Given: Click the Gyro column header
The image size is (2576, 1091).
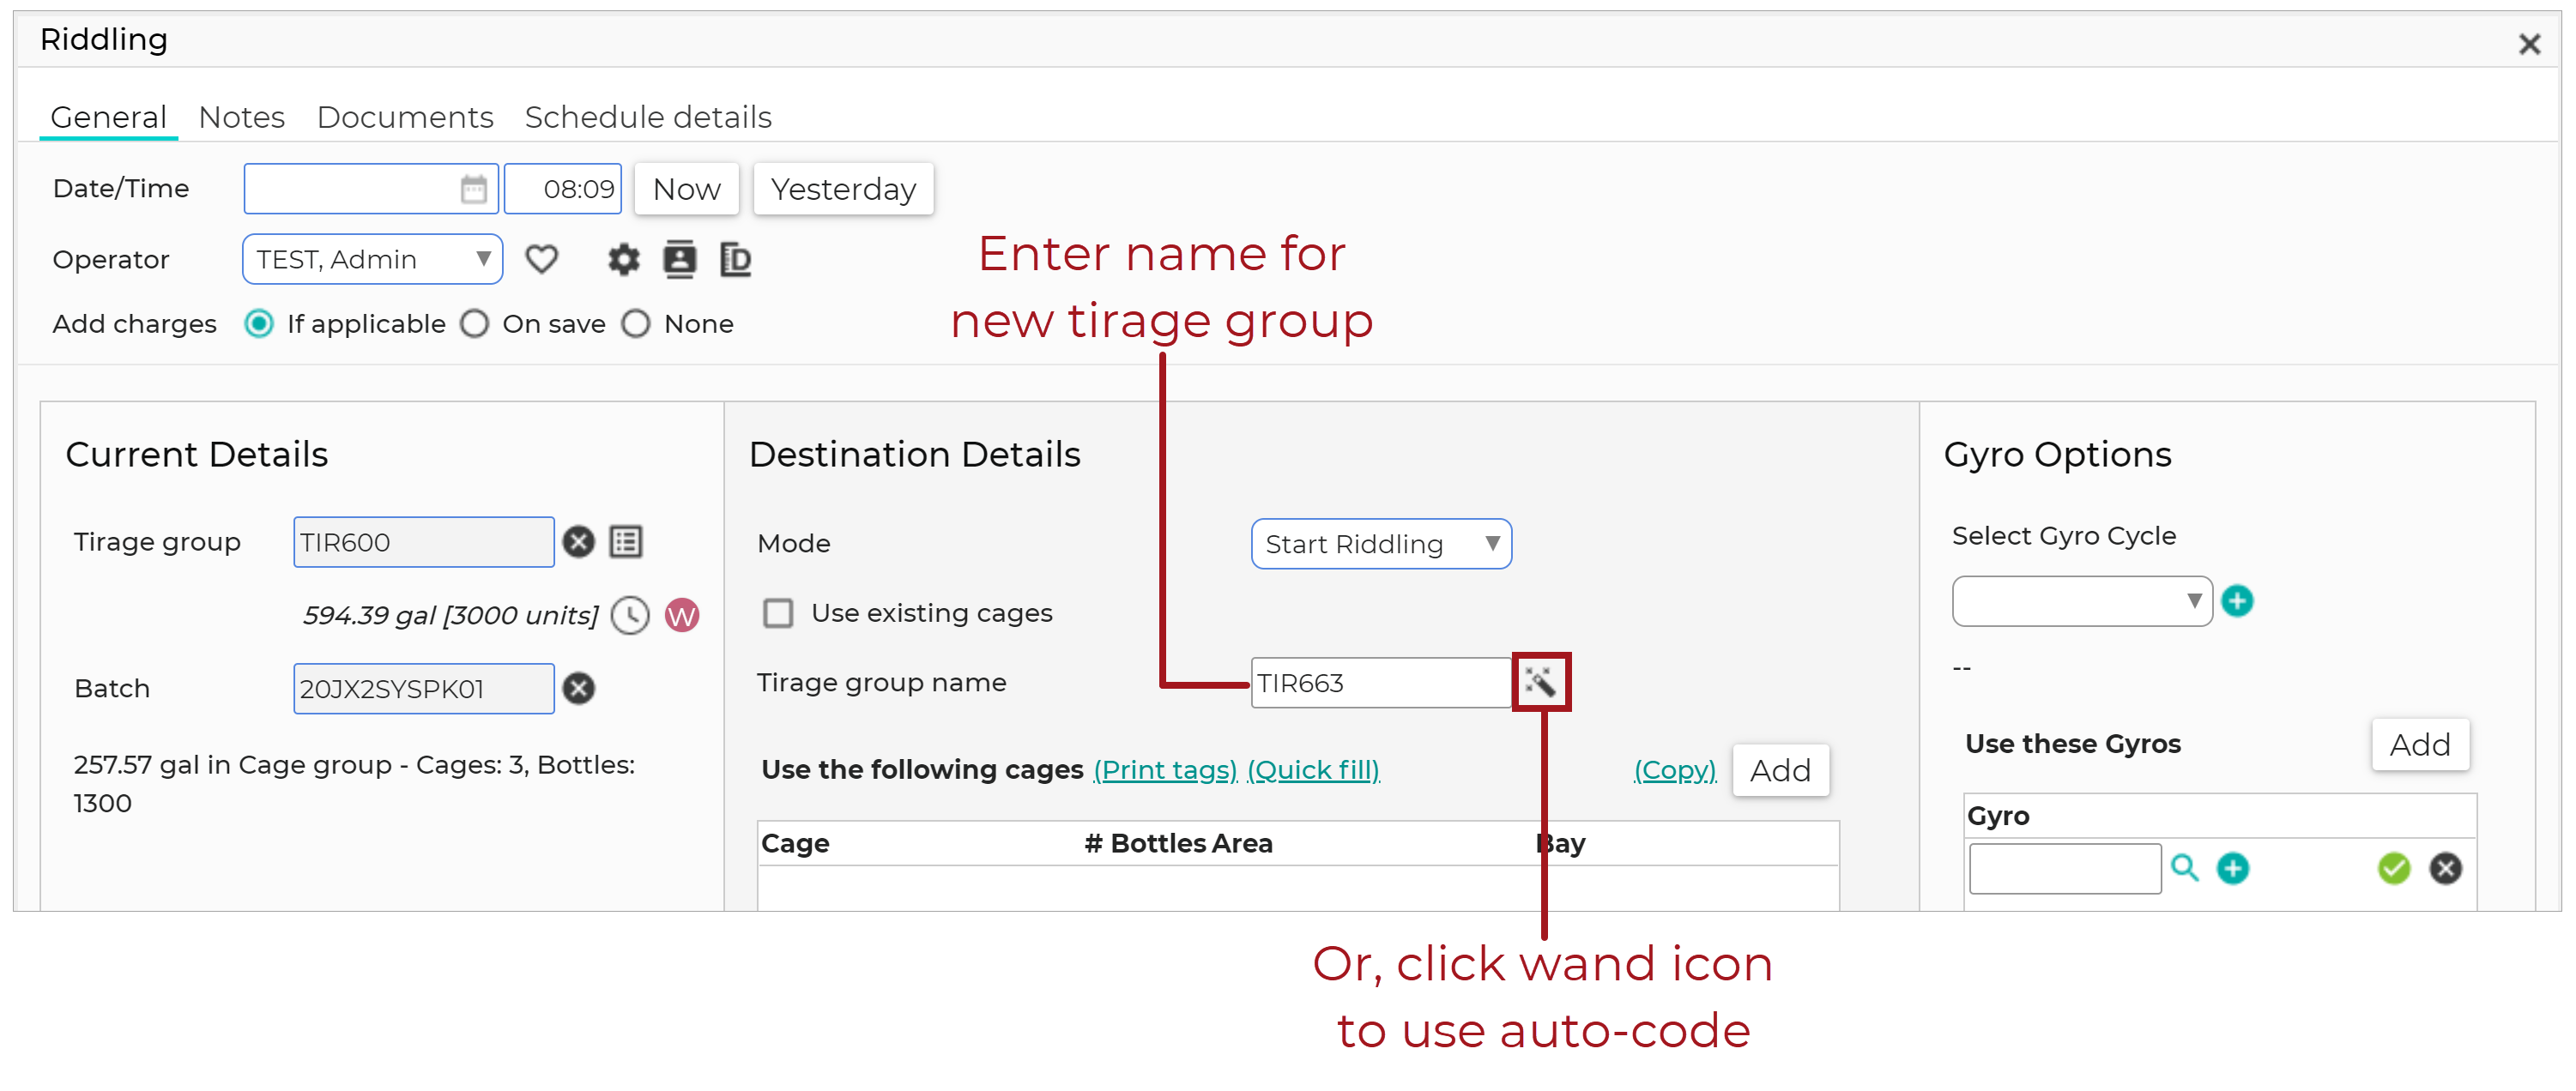Looking at the screenshot, I should pos(1998,816).
